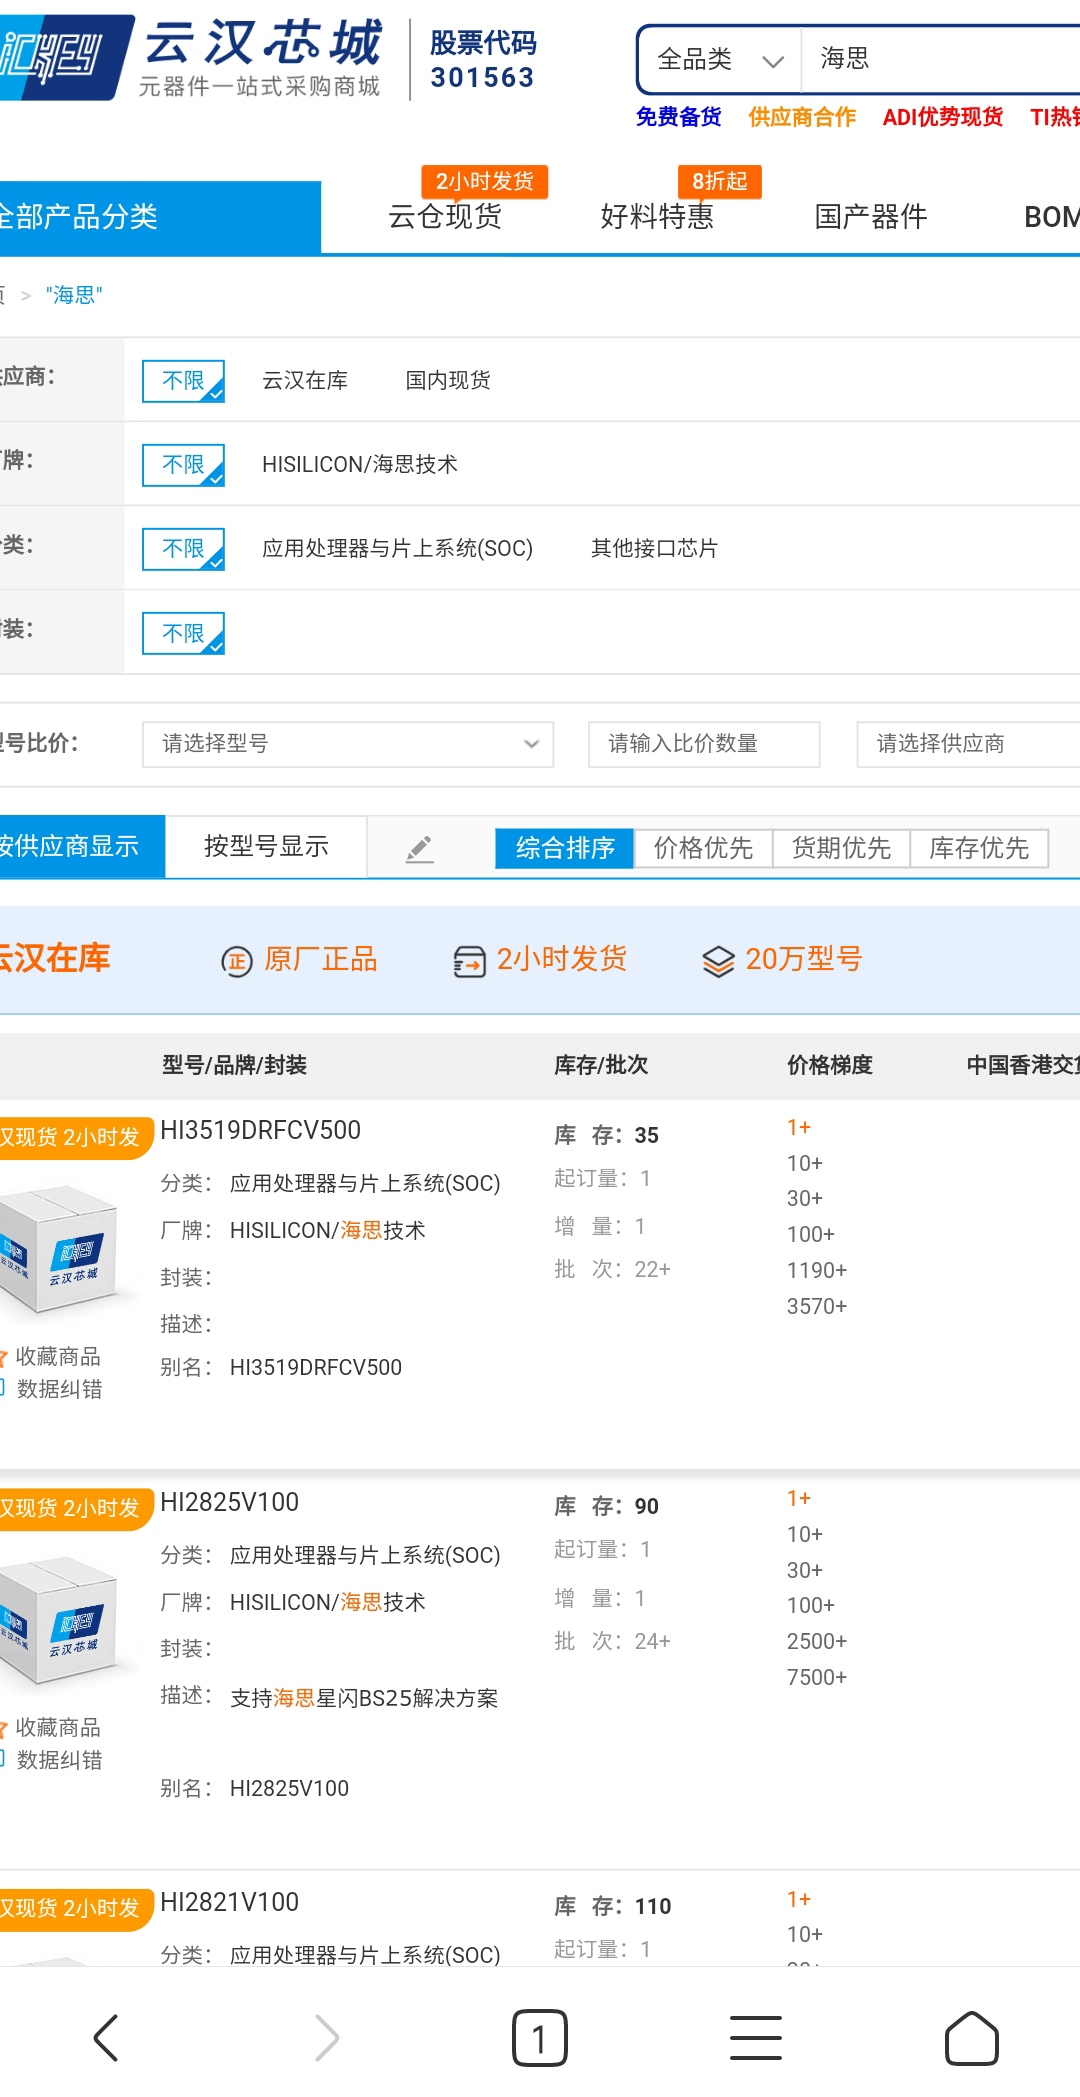The image size is (1080, 2097).
Task: Switch to 按供应商显示 tab
Action: click(x=82, y=847)
